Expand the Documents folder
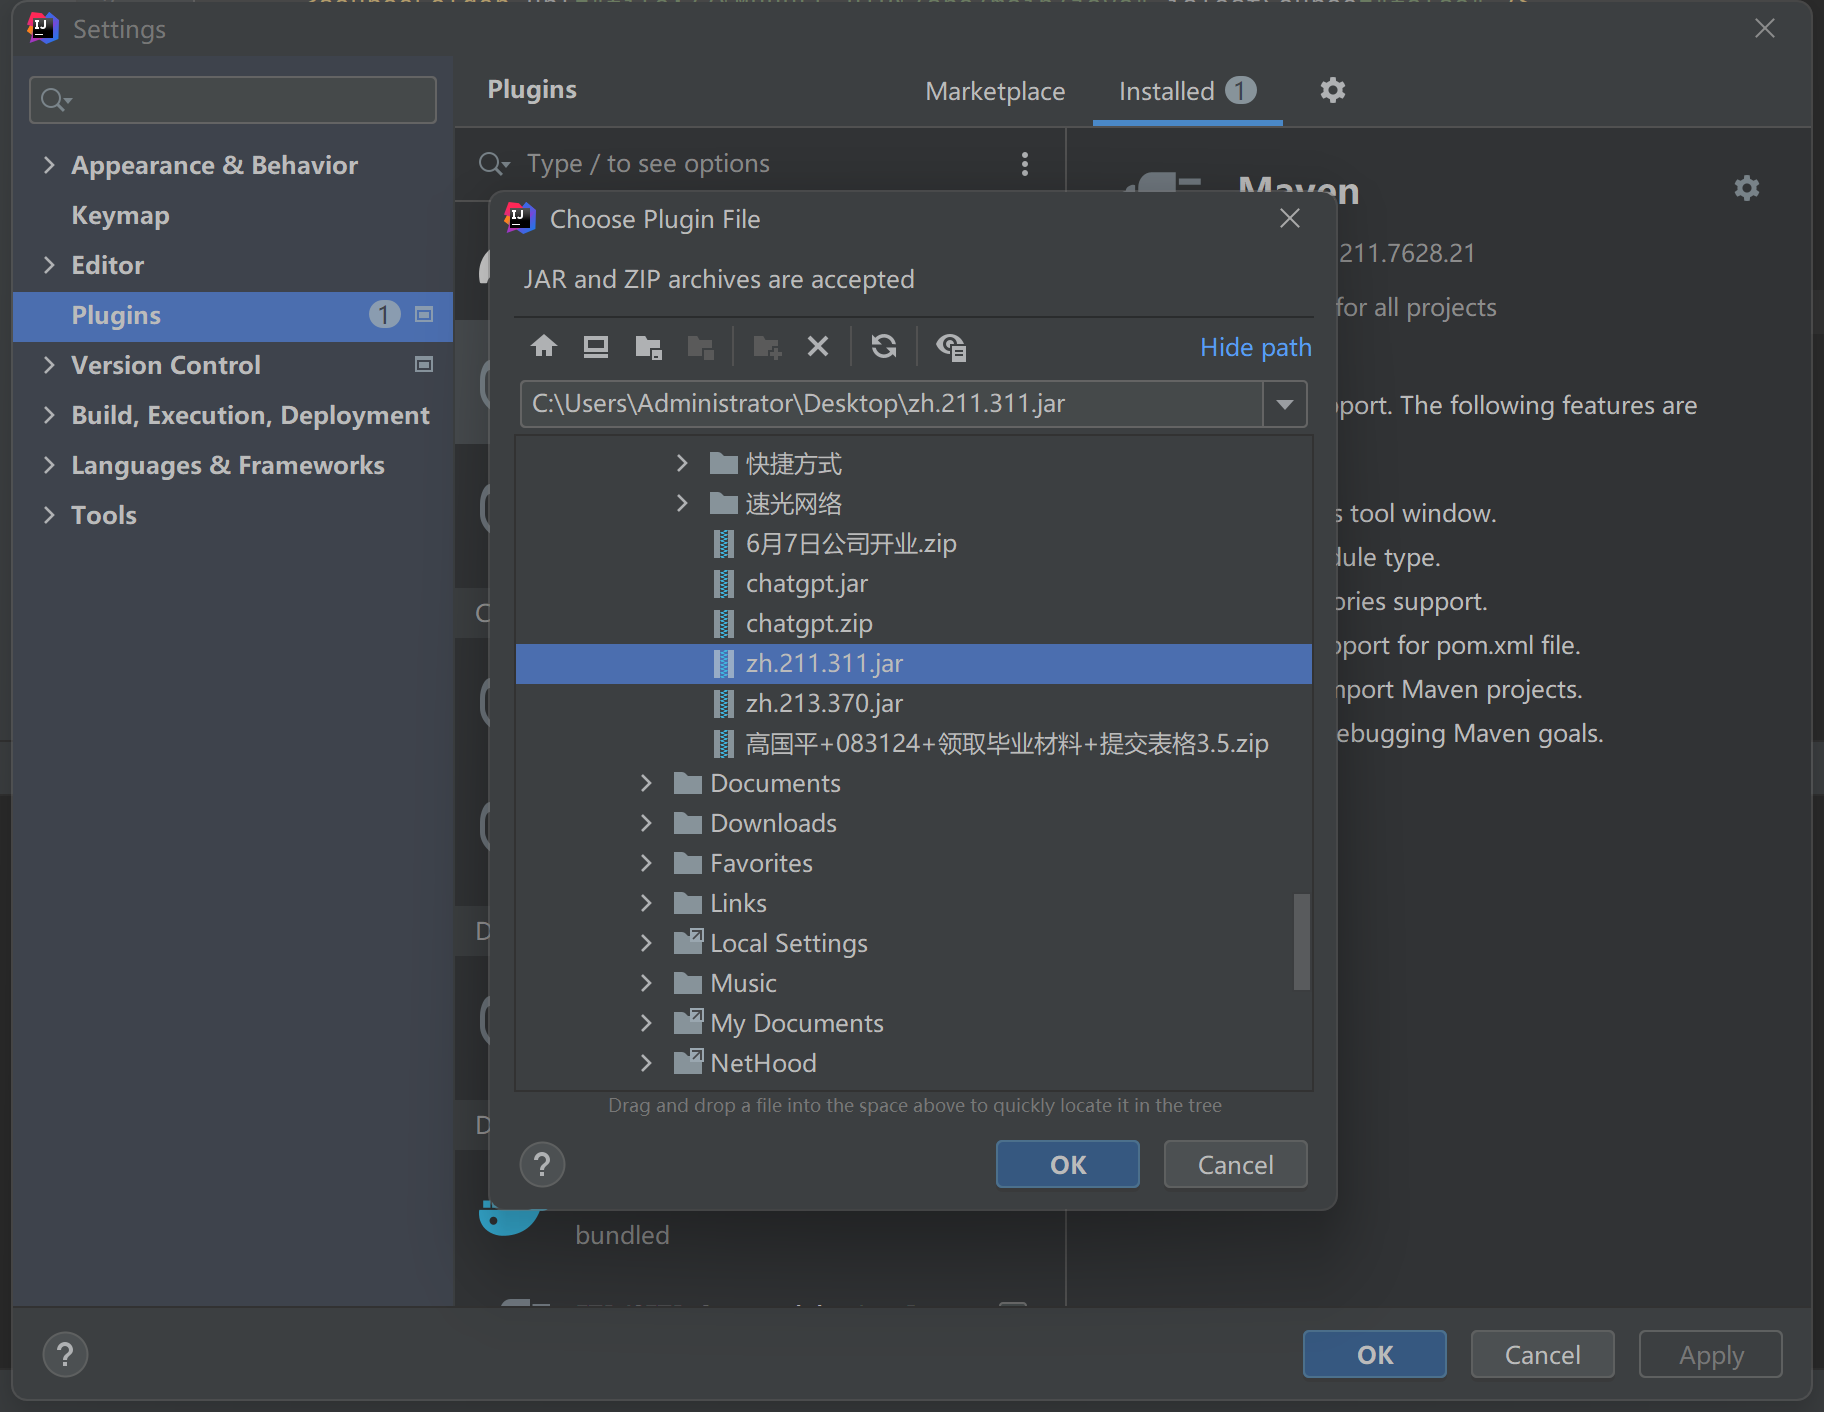Image resolution: width=1824 pixels, height=1412 pixels. [646, 782]
